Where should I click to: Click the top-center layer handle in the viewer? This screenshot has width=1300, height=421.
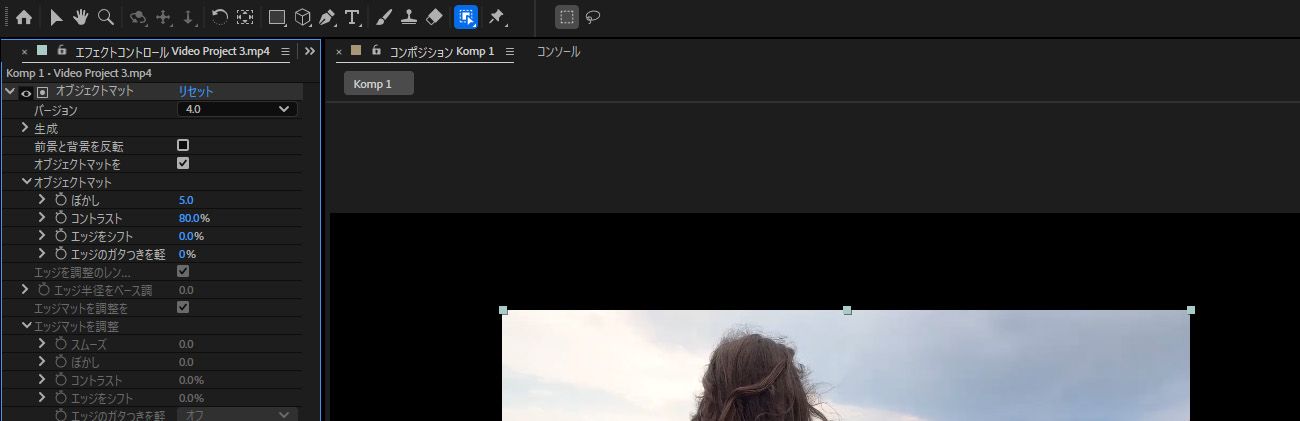[847, 310]
